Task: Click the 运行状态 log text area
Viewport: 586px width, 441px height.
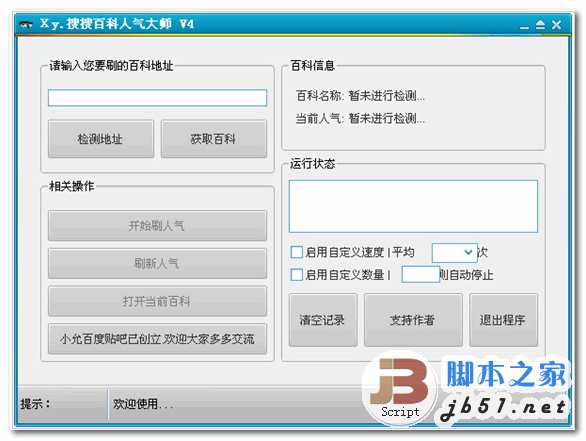Action: (413, 206)
